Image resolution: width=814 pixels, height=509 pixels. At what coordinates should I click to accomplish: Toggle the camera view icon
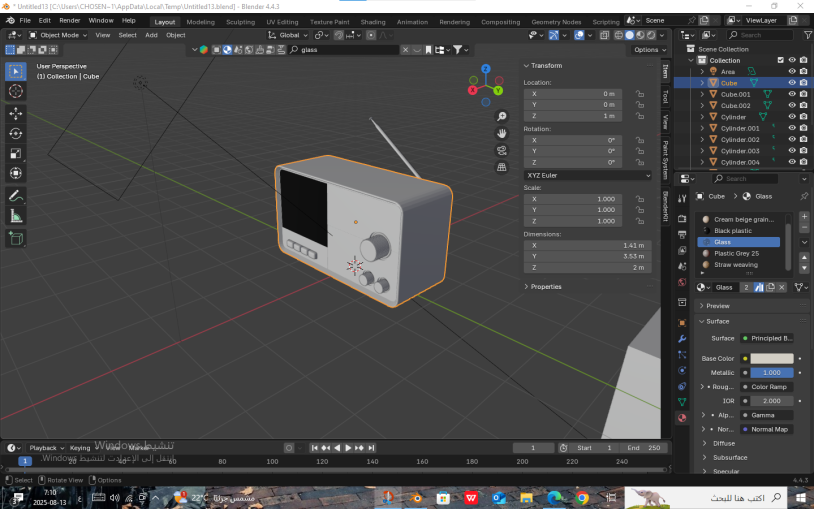501,151
